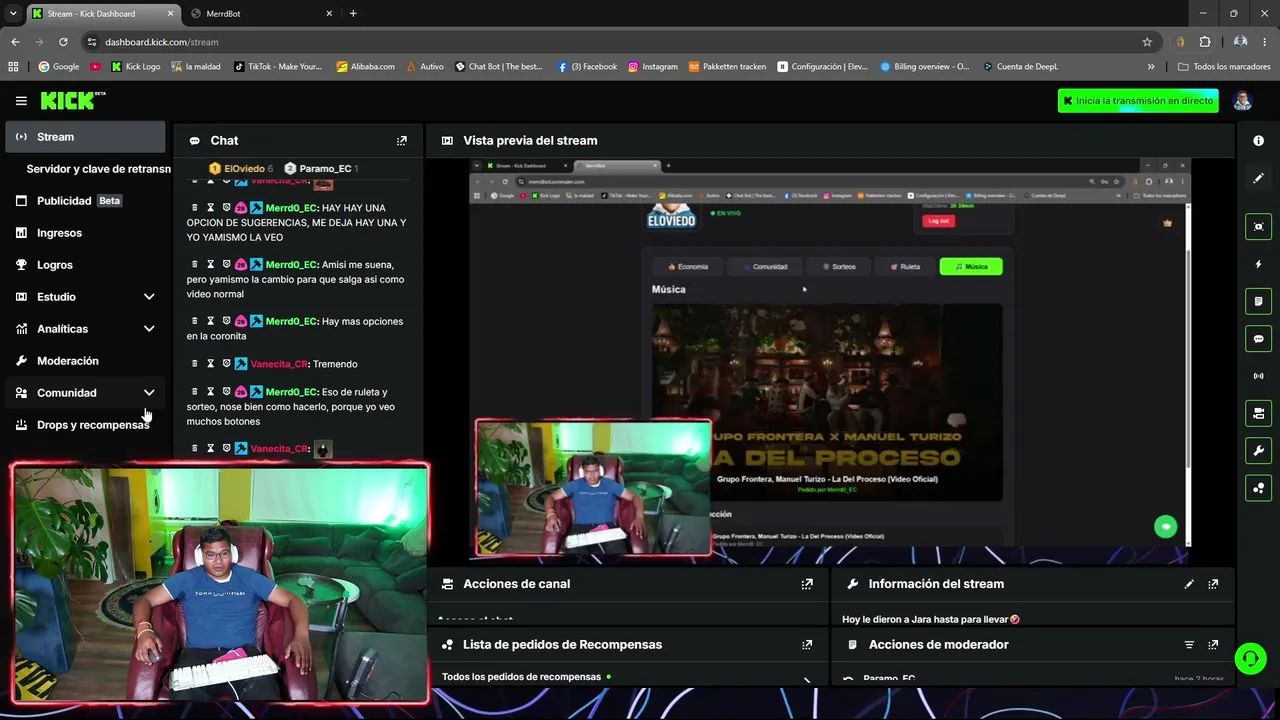The image size is (1280, 720).
Task: Open Publicidad Beta in the sidebar
Action: tap(85, 201)
